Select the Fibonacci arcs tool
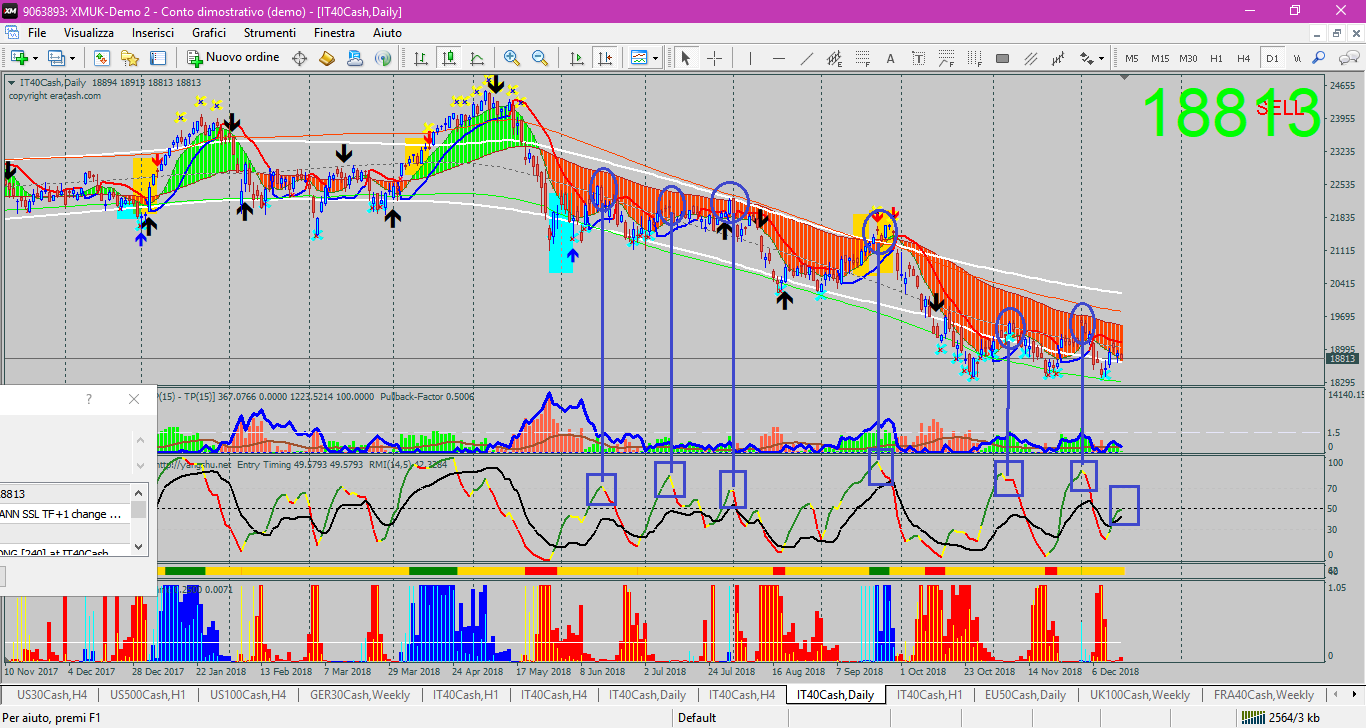 coord(946,57)
